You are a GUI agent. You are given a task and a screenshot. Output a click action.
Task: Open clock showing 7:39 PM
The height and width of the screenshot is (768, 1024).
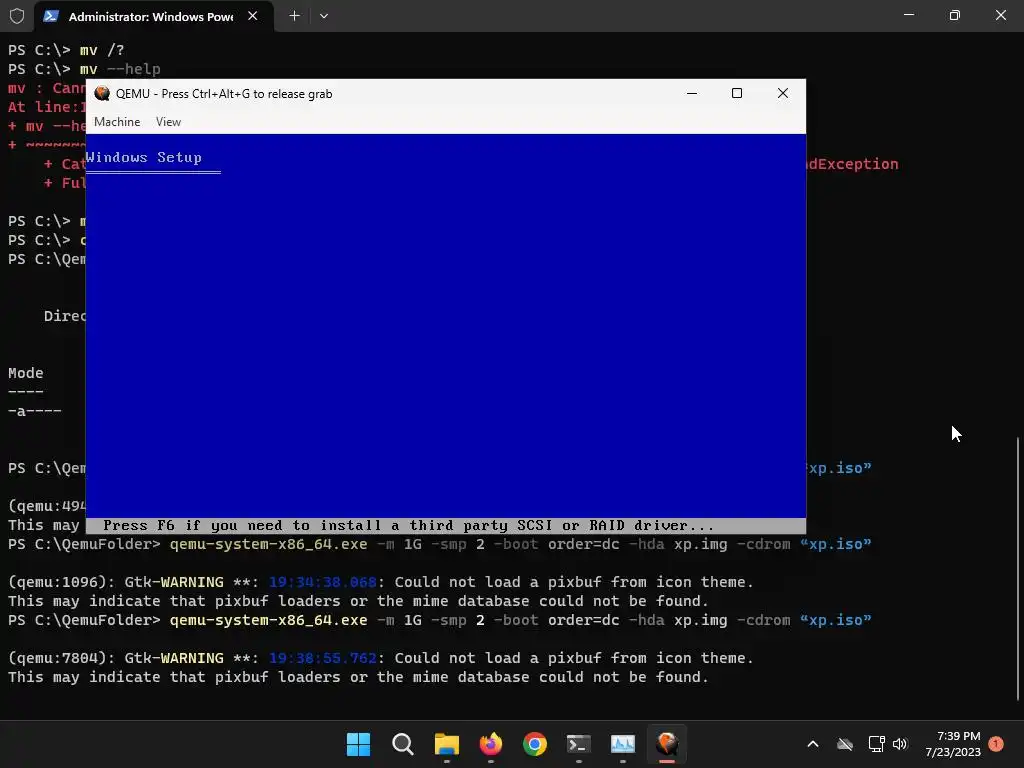pos(953,744)
